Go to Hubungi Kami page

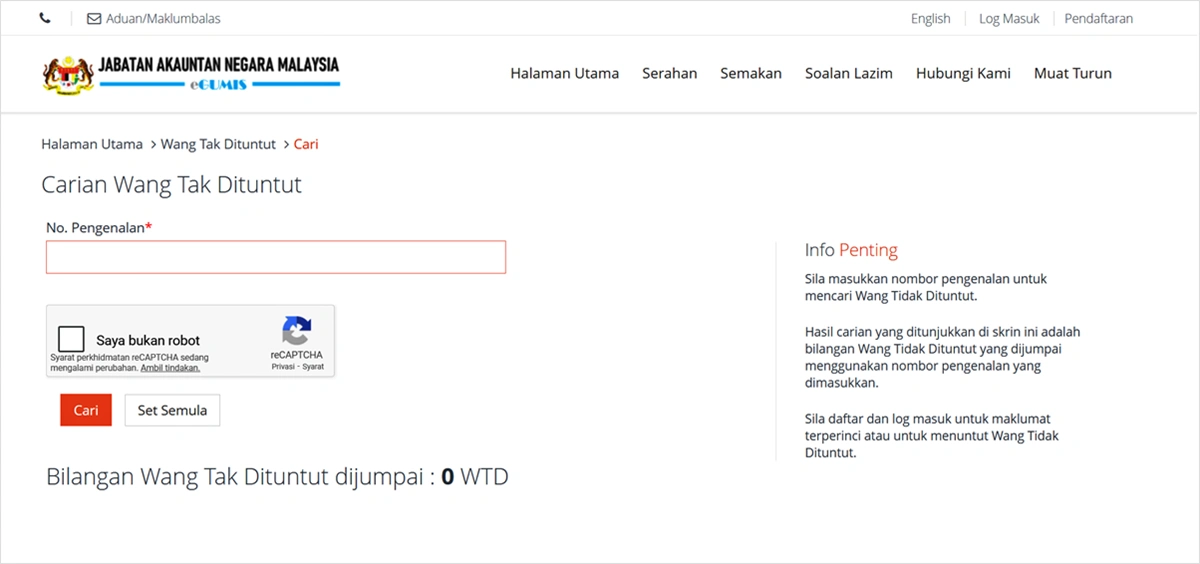pyautogui.click(x=963, y=73)
